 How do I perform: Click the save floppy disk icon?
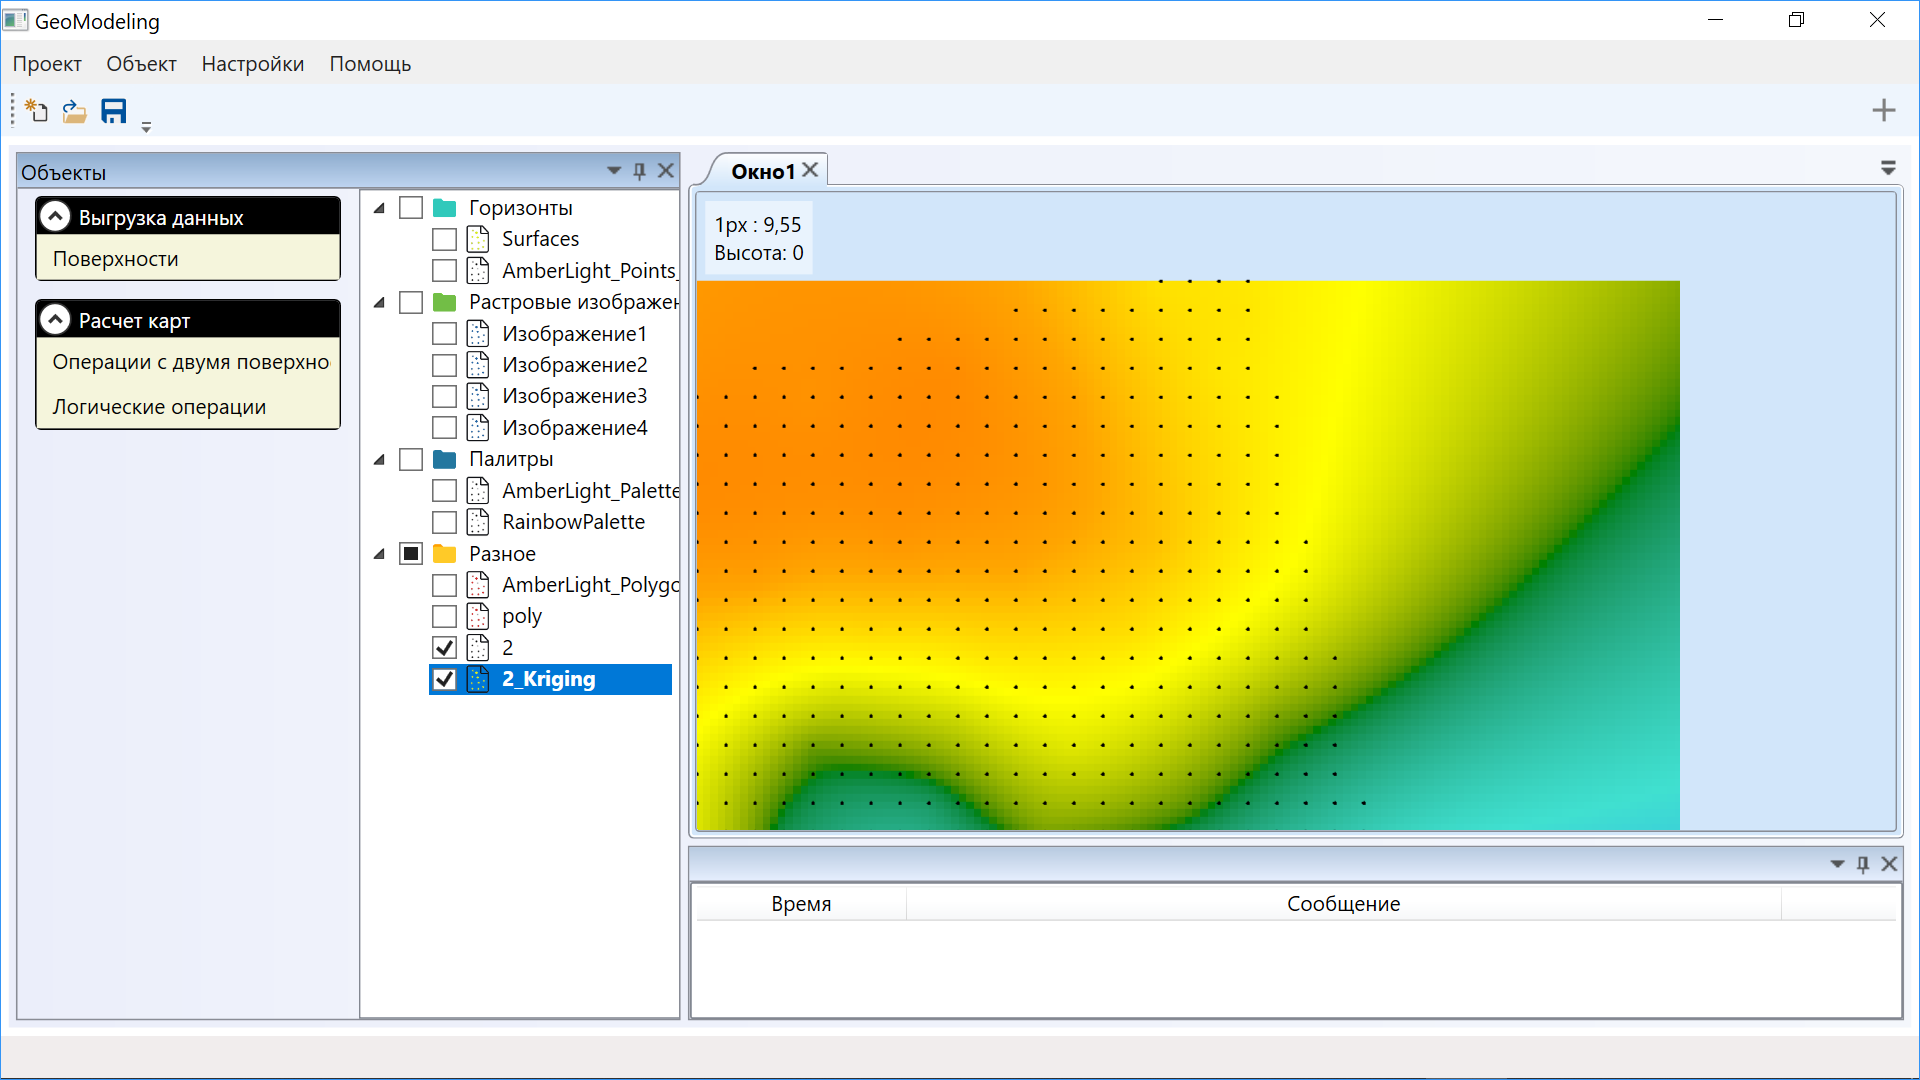click(114, 111)
